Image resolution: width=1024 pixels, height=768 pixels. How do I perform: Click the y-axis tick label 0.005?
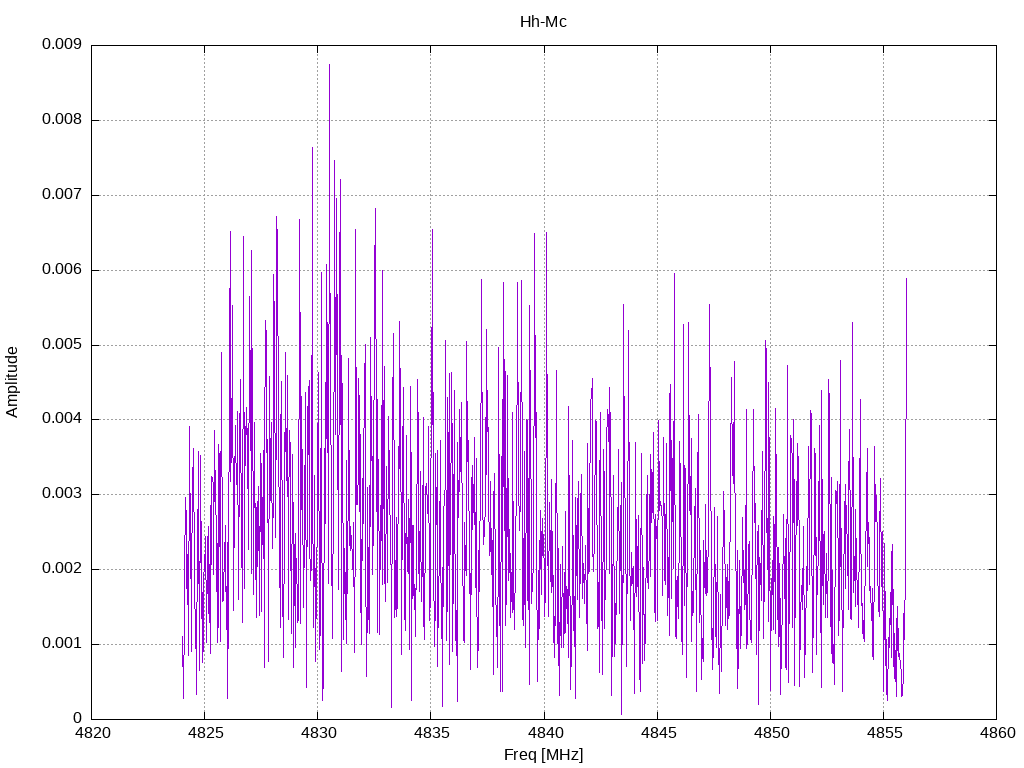62,344
